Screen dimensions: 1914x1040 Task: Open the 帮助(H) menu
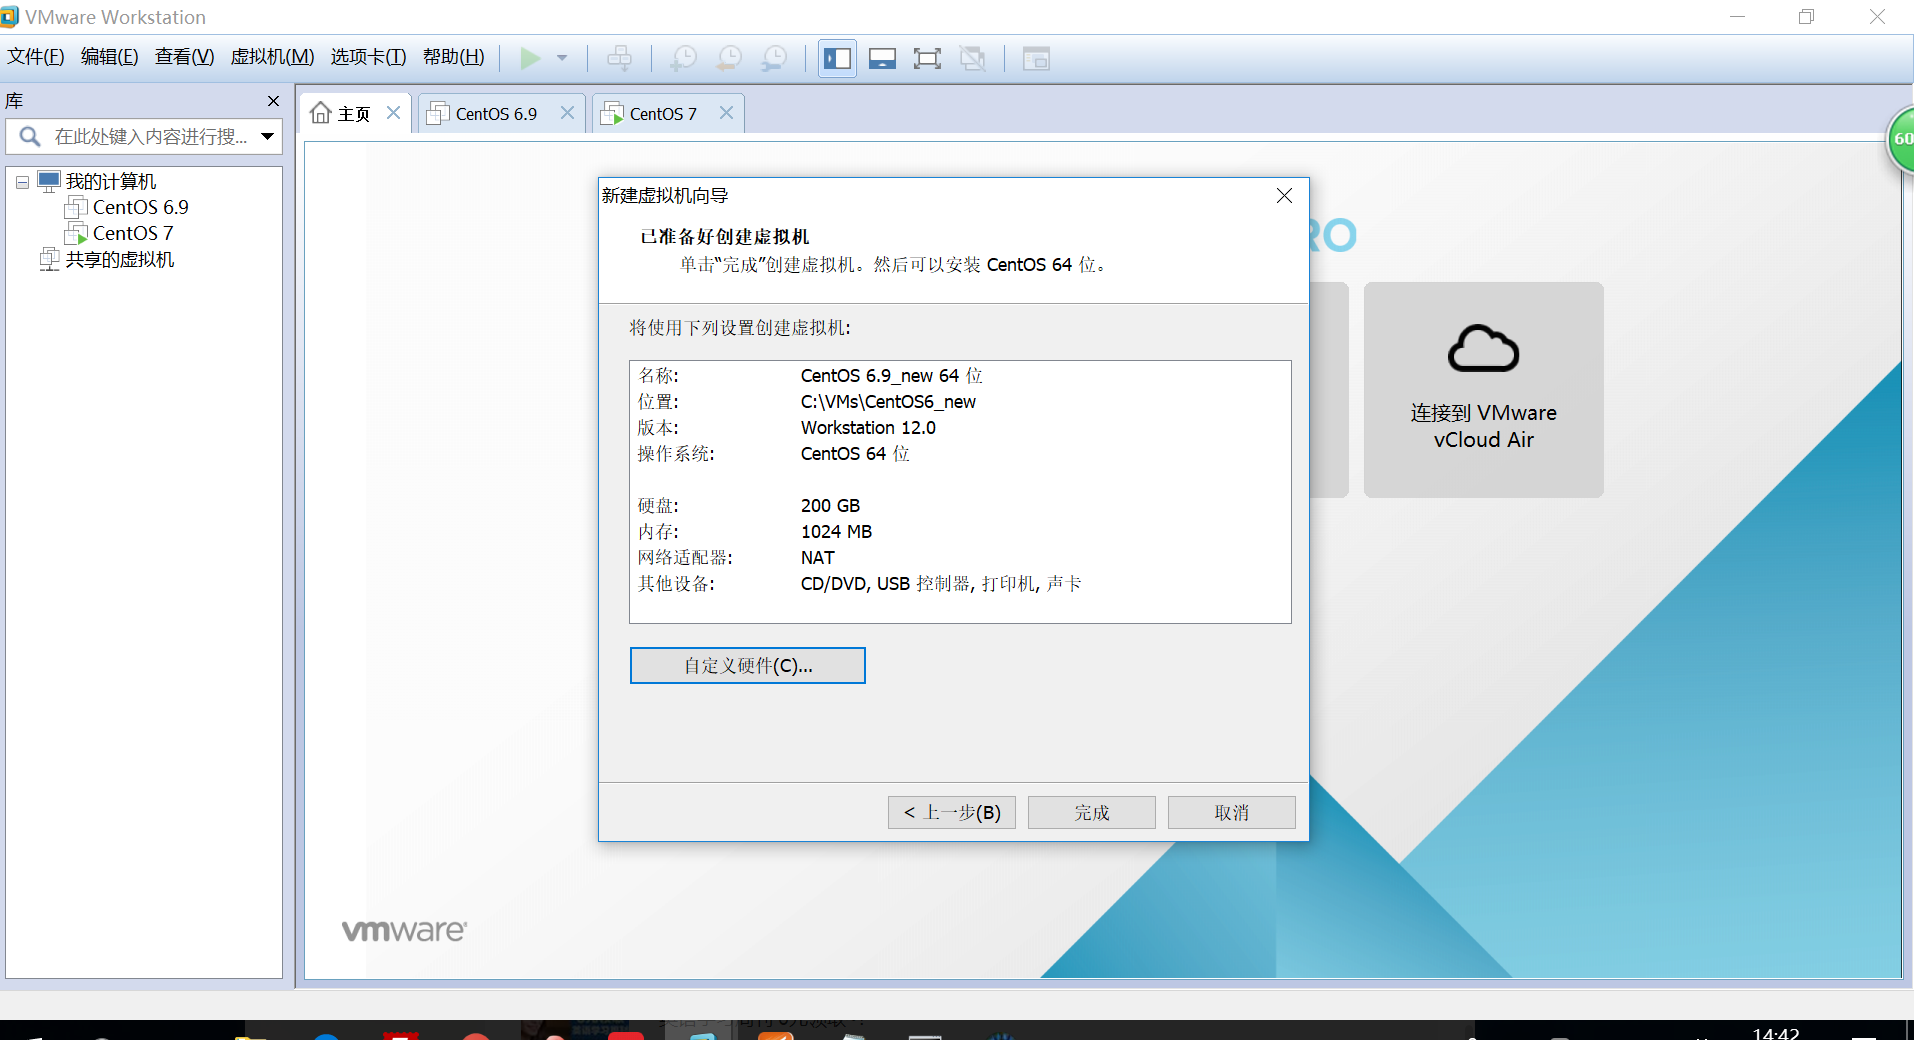pos(454,57)
